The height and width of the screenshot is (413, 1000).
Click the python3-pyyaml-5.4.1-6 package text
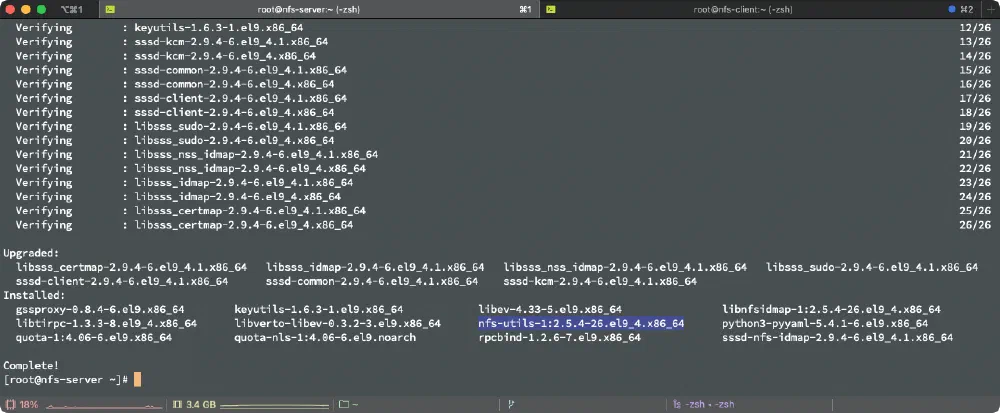(x=825, y=323)
